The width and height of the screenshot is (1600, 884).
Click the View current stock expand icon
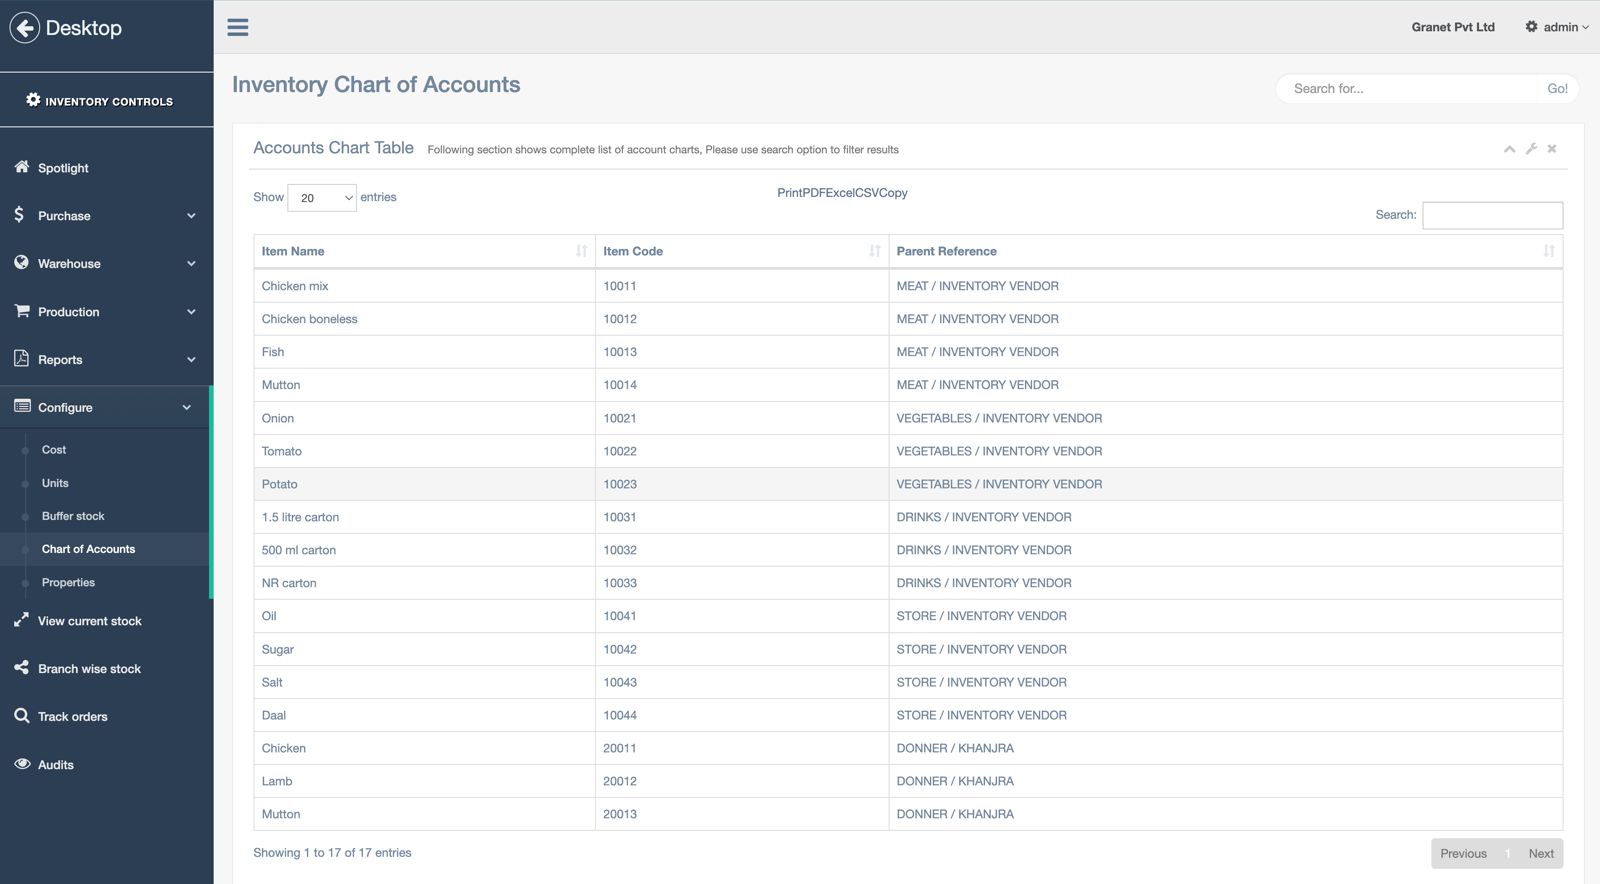pyautogui.click(x=21, y=620)
